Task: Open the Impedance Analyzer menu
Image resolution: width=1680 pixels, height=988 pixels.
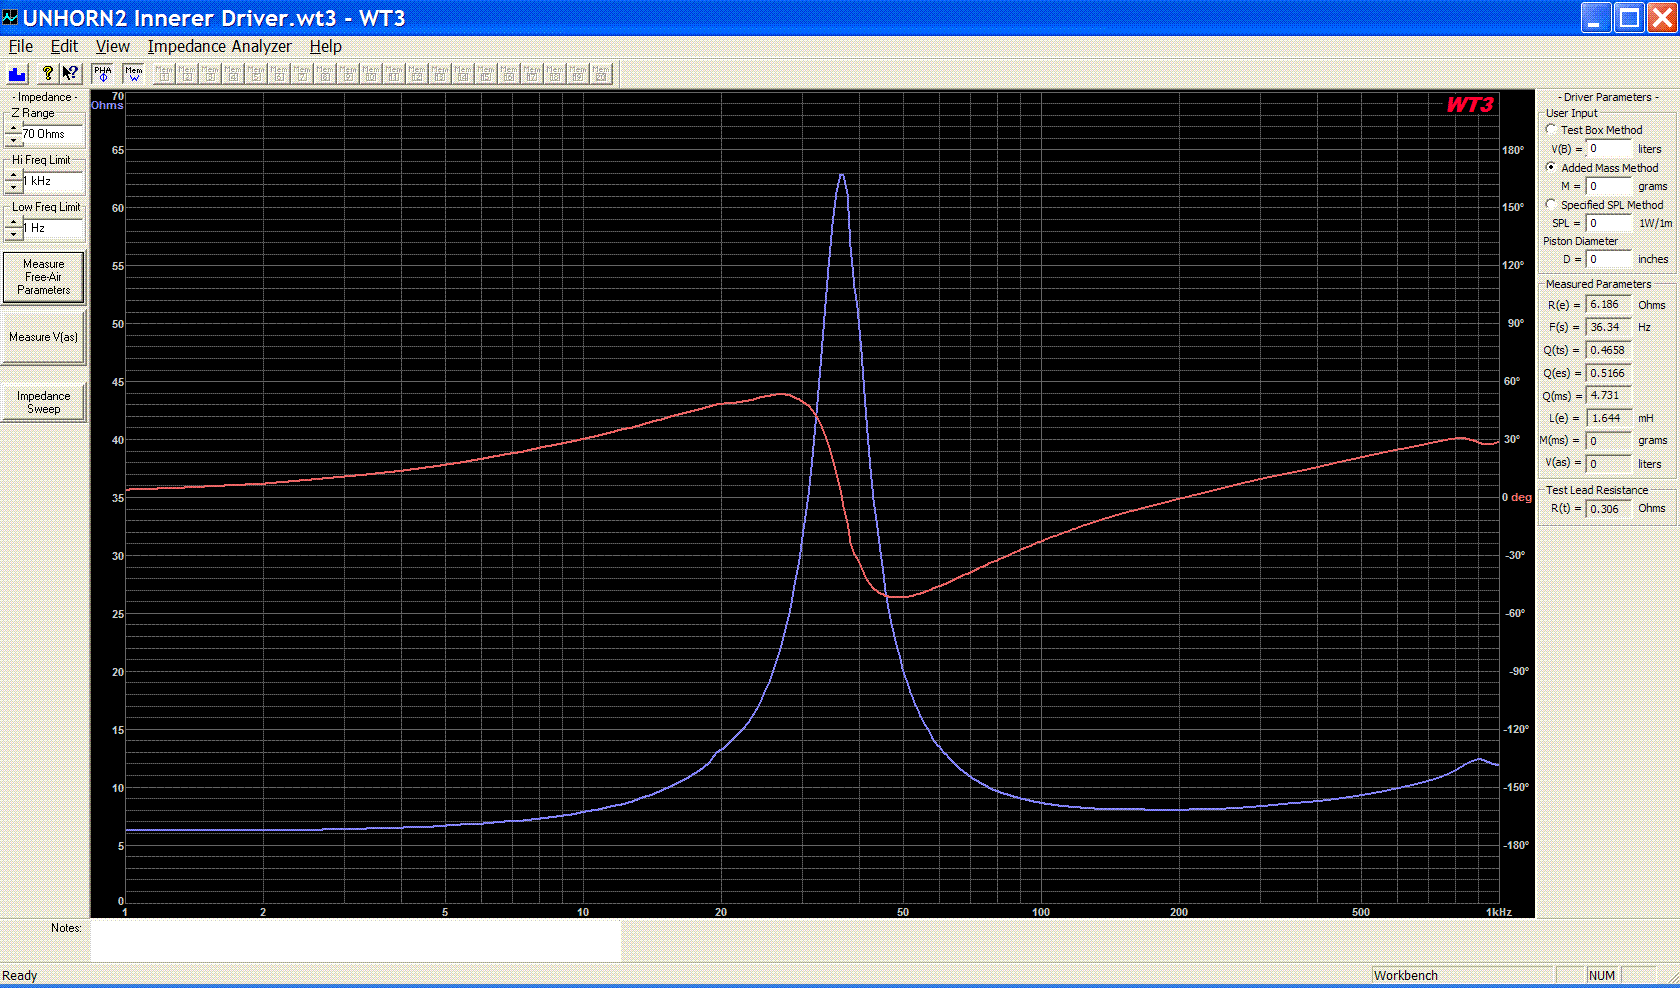Action: [x=220, y=46]
